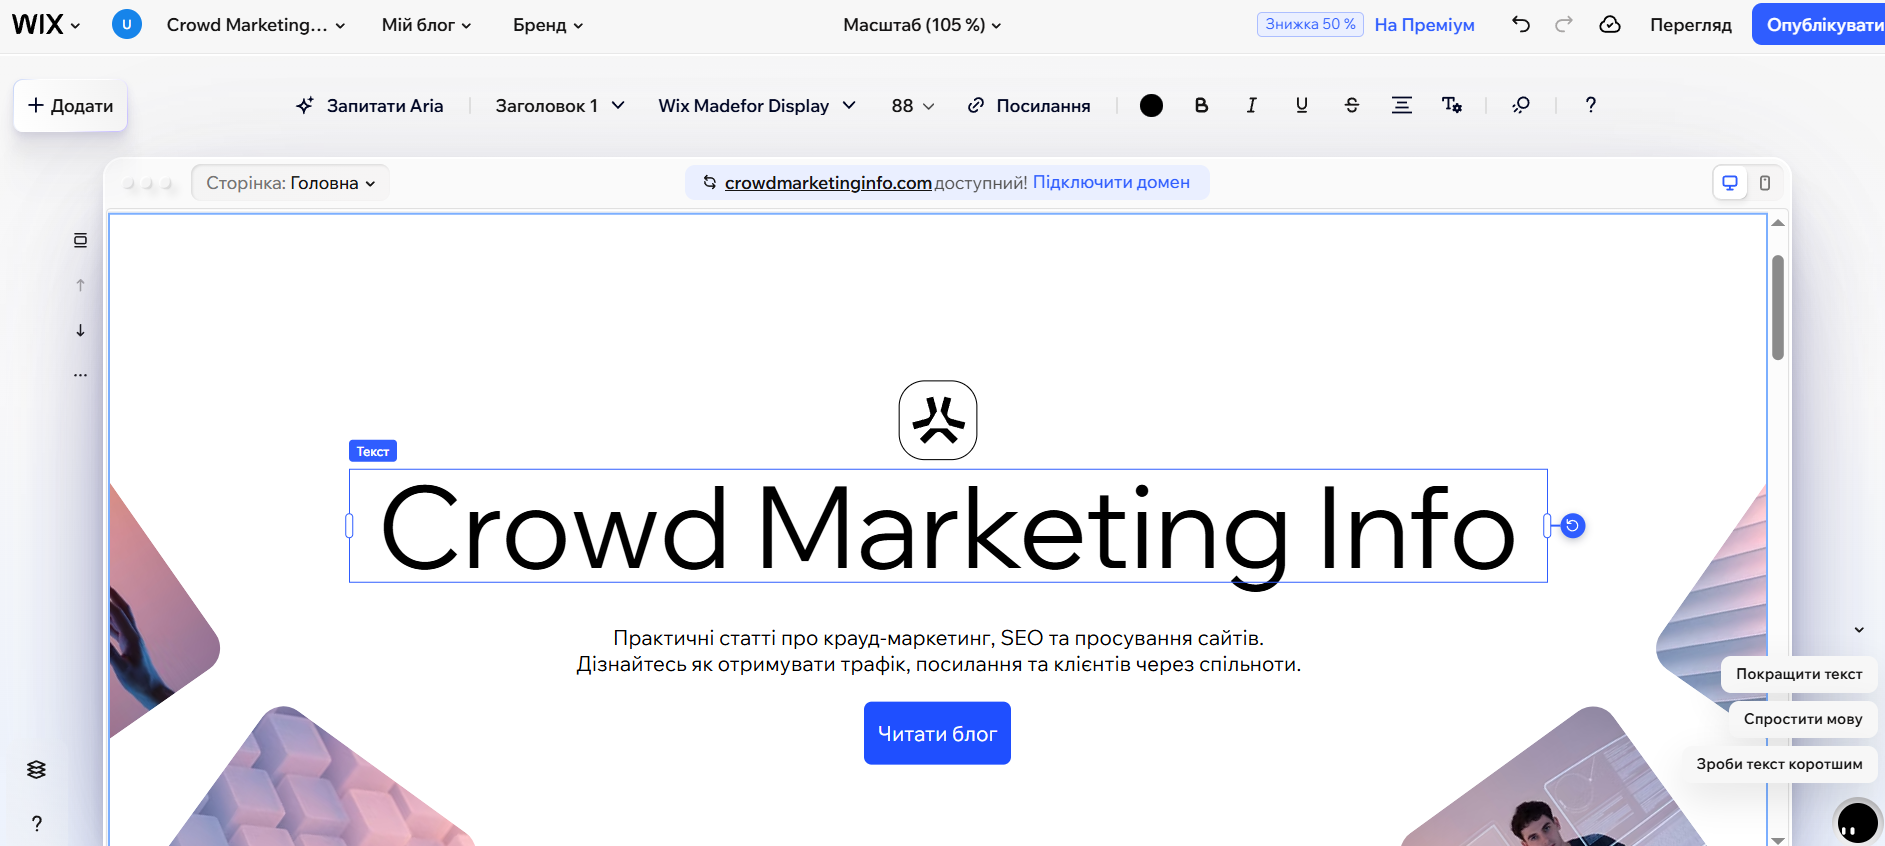
Task: Open the Wix logo main menu
Action: point(45,25)
